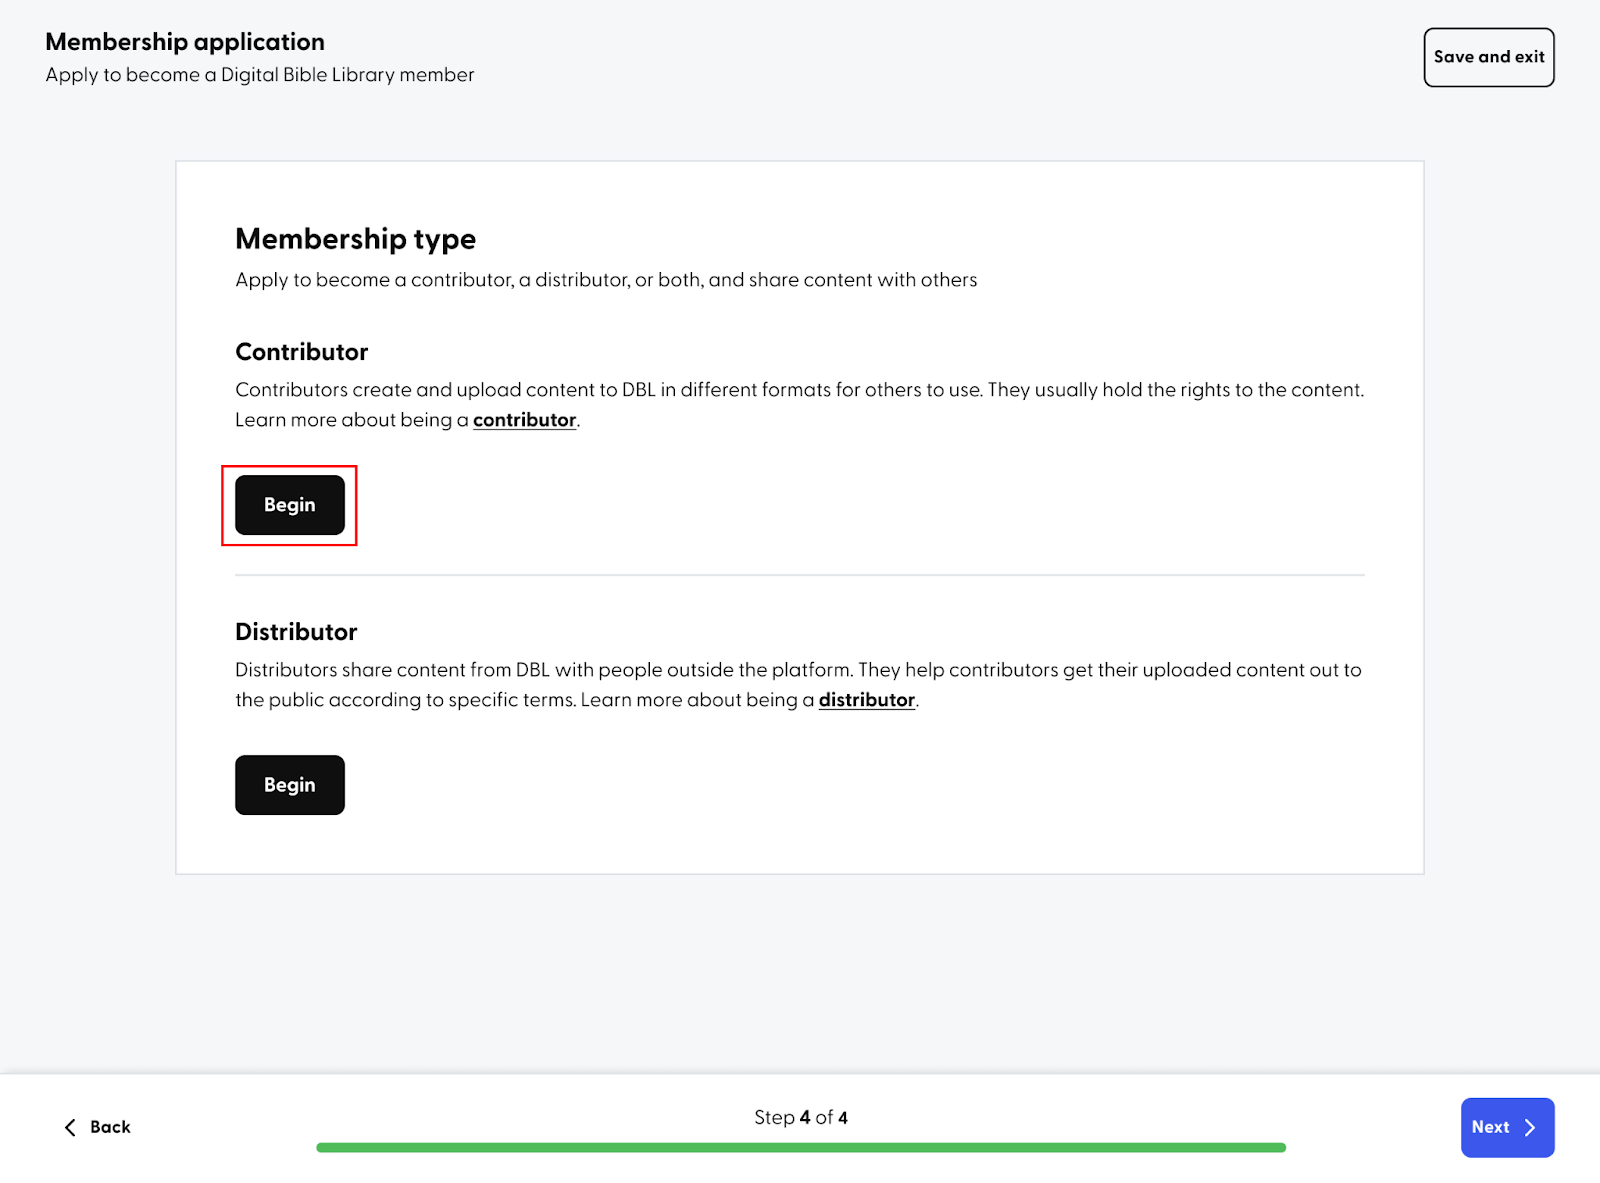This screenshot has width=1600, height=1183.
Task: Click the Contributor section heading
Action: [302, 352]
